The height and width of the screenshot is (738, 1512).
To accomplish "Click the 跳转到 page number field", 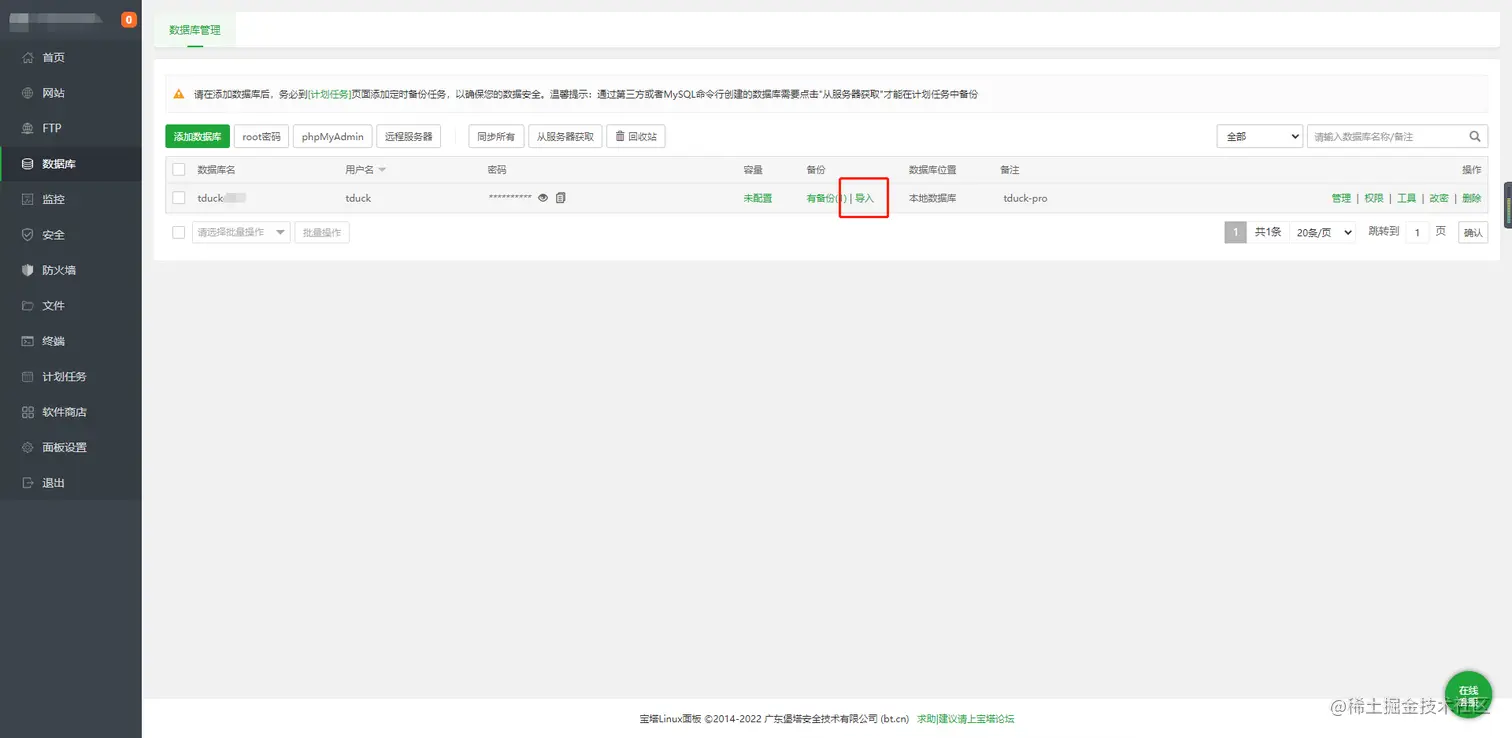I will (1417, 232).
